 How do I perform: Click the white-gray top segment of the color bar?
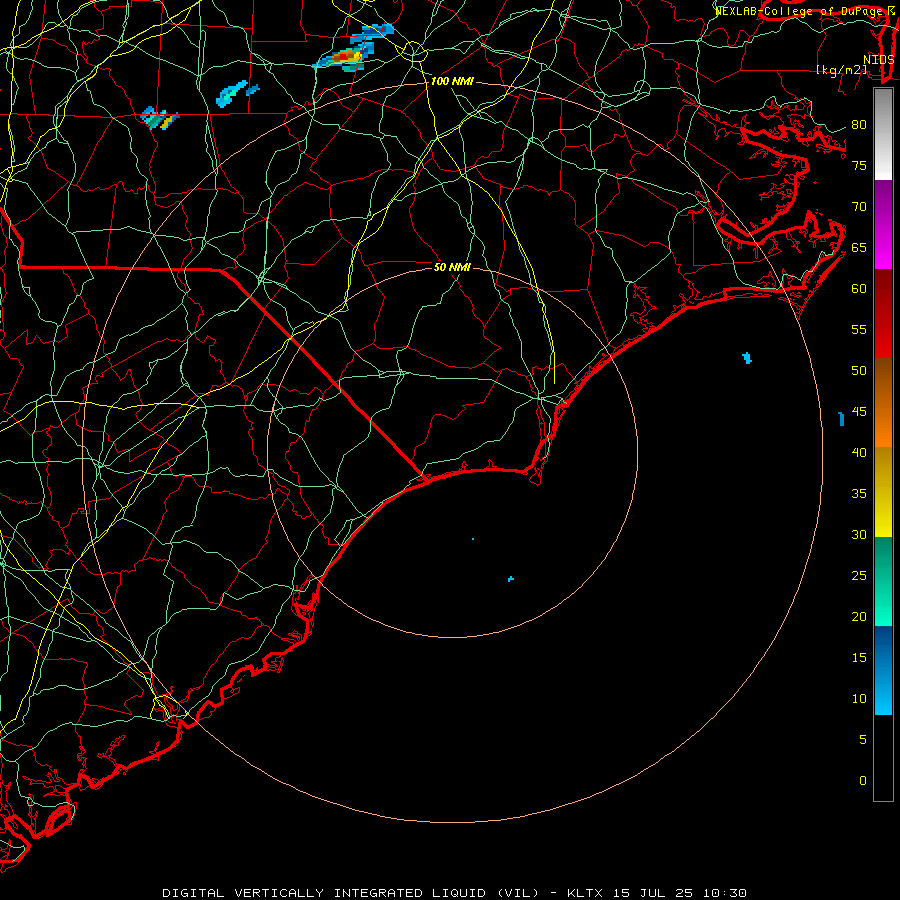coord(883,134)
